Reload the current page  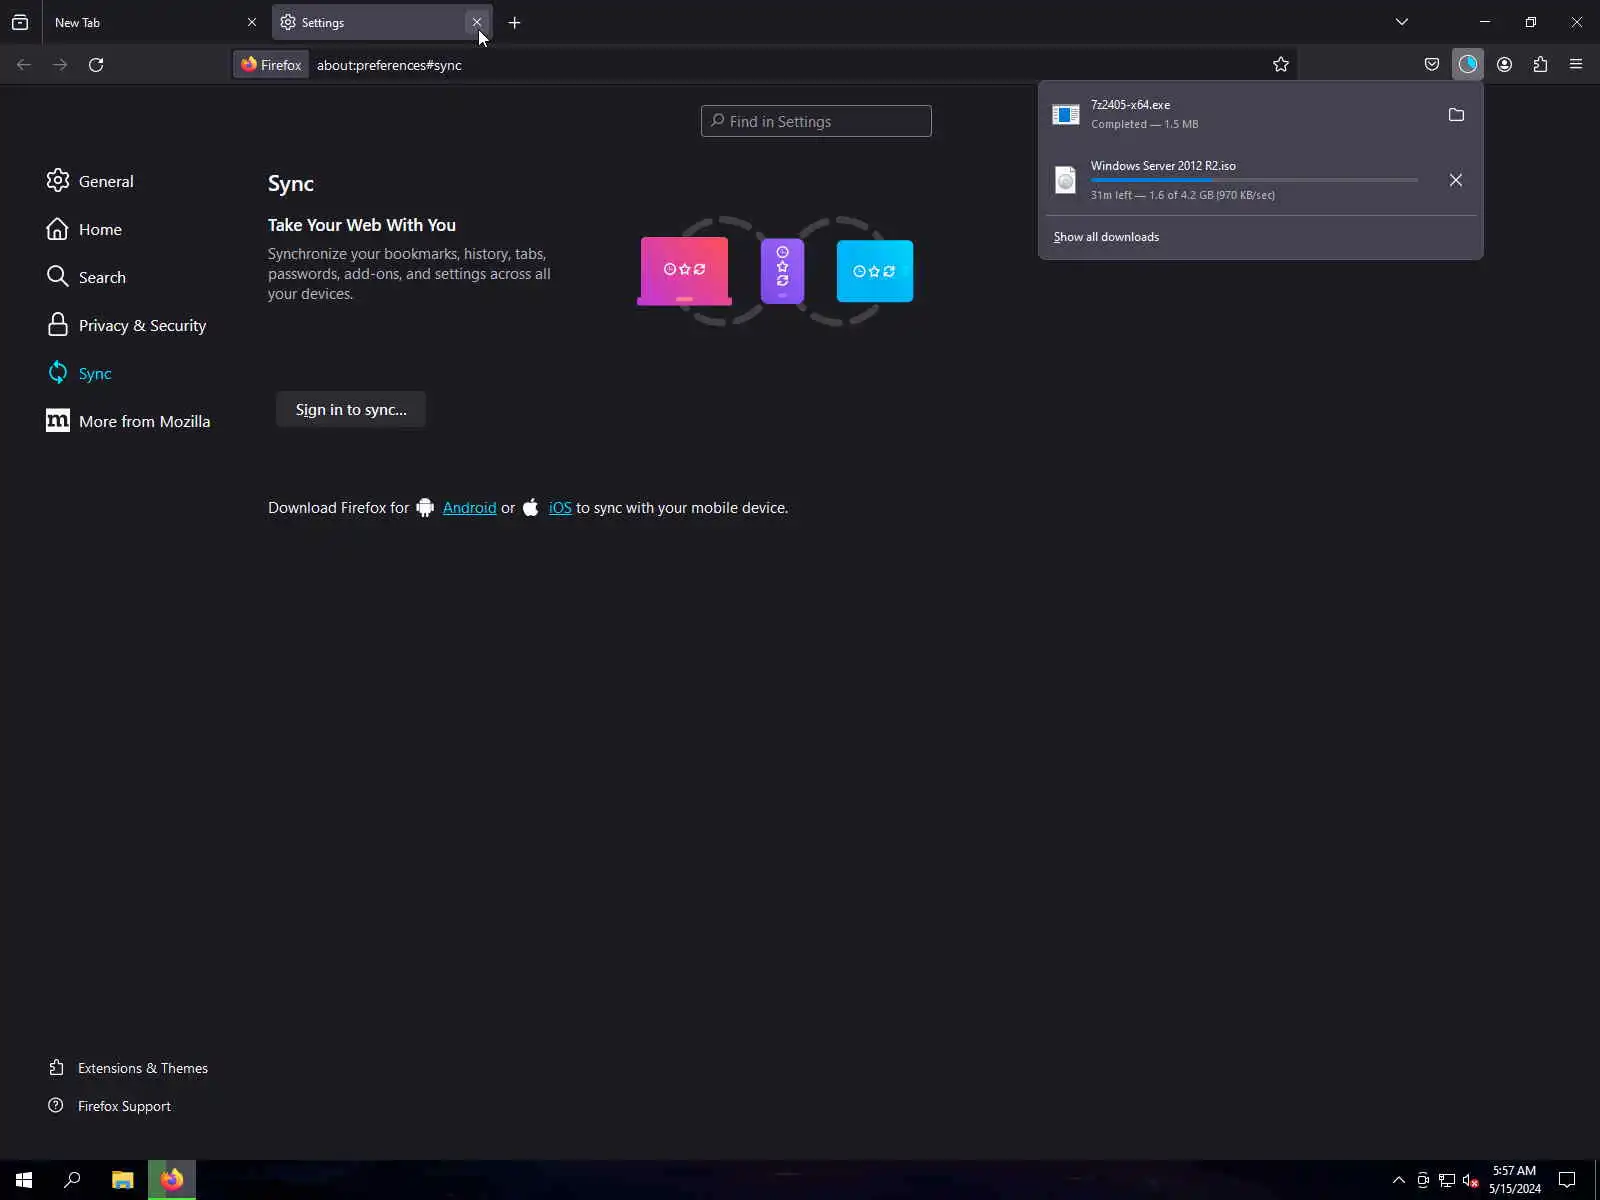(x=96, y=65)
